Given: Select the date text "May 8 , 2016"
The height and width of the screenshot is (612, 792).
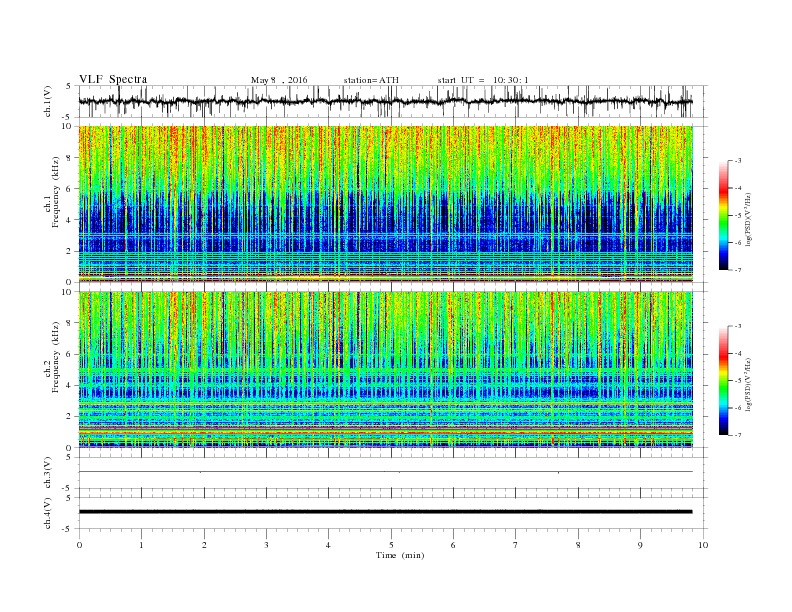Looking at the screenshot, I should click(x=279, y=80).
